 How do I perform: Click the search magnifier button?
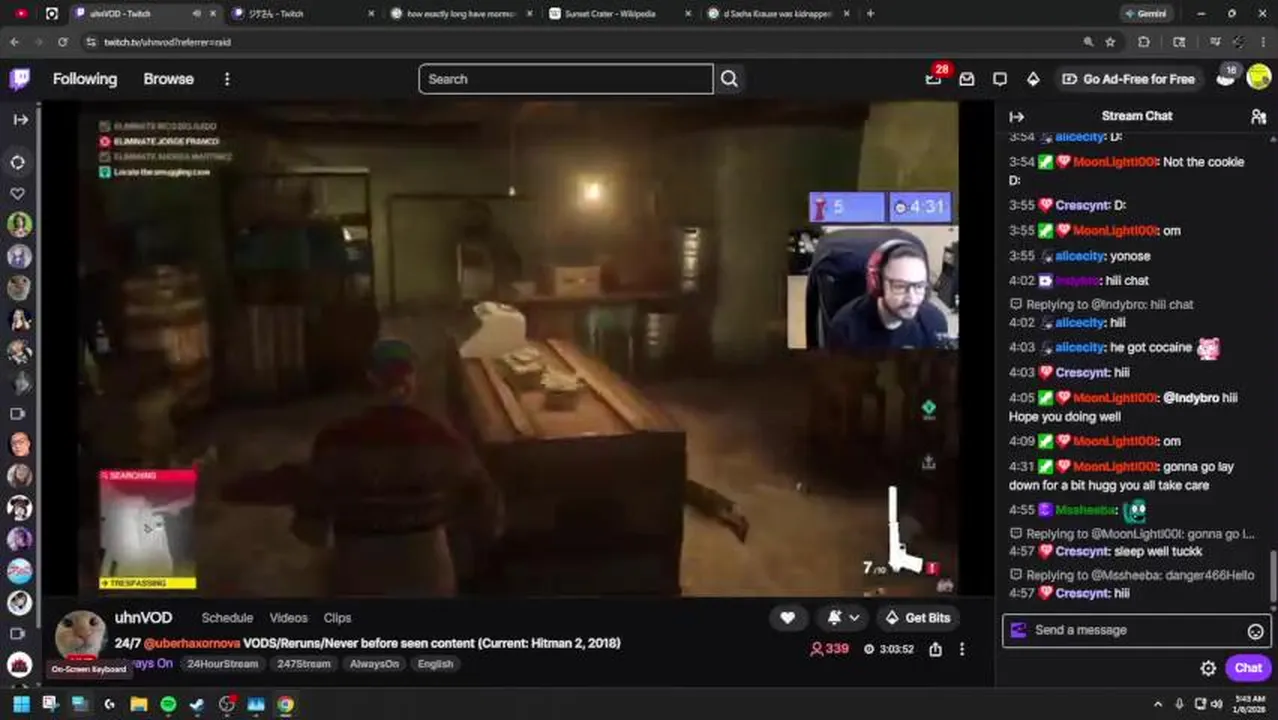(x=729, y=79)
